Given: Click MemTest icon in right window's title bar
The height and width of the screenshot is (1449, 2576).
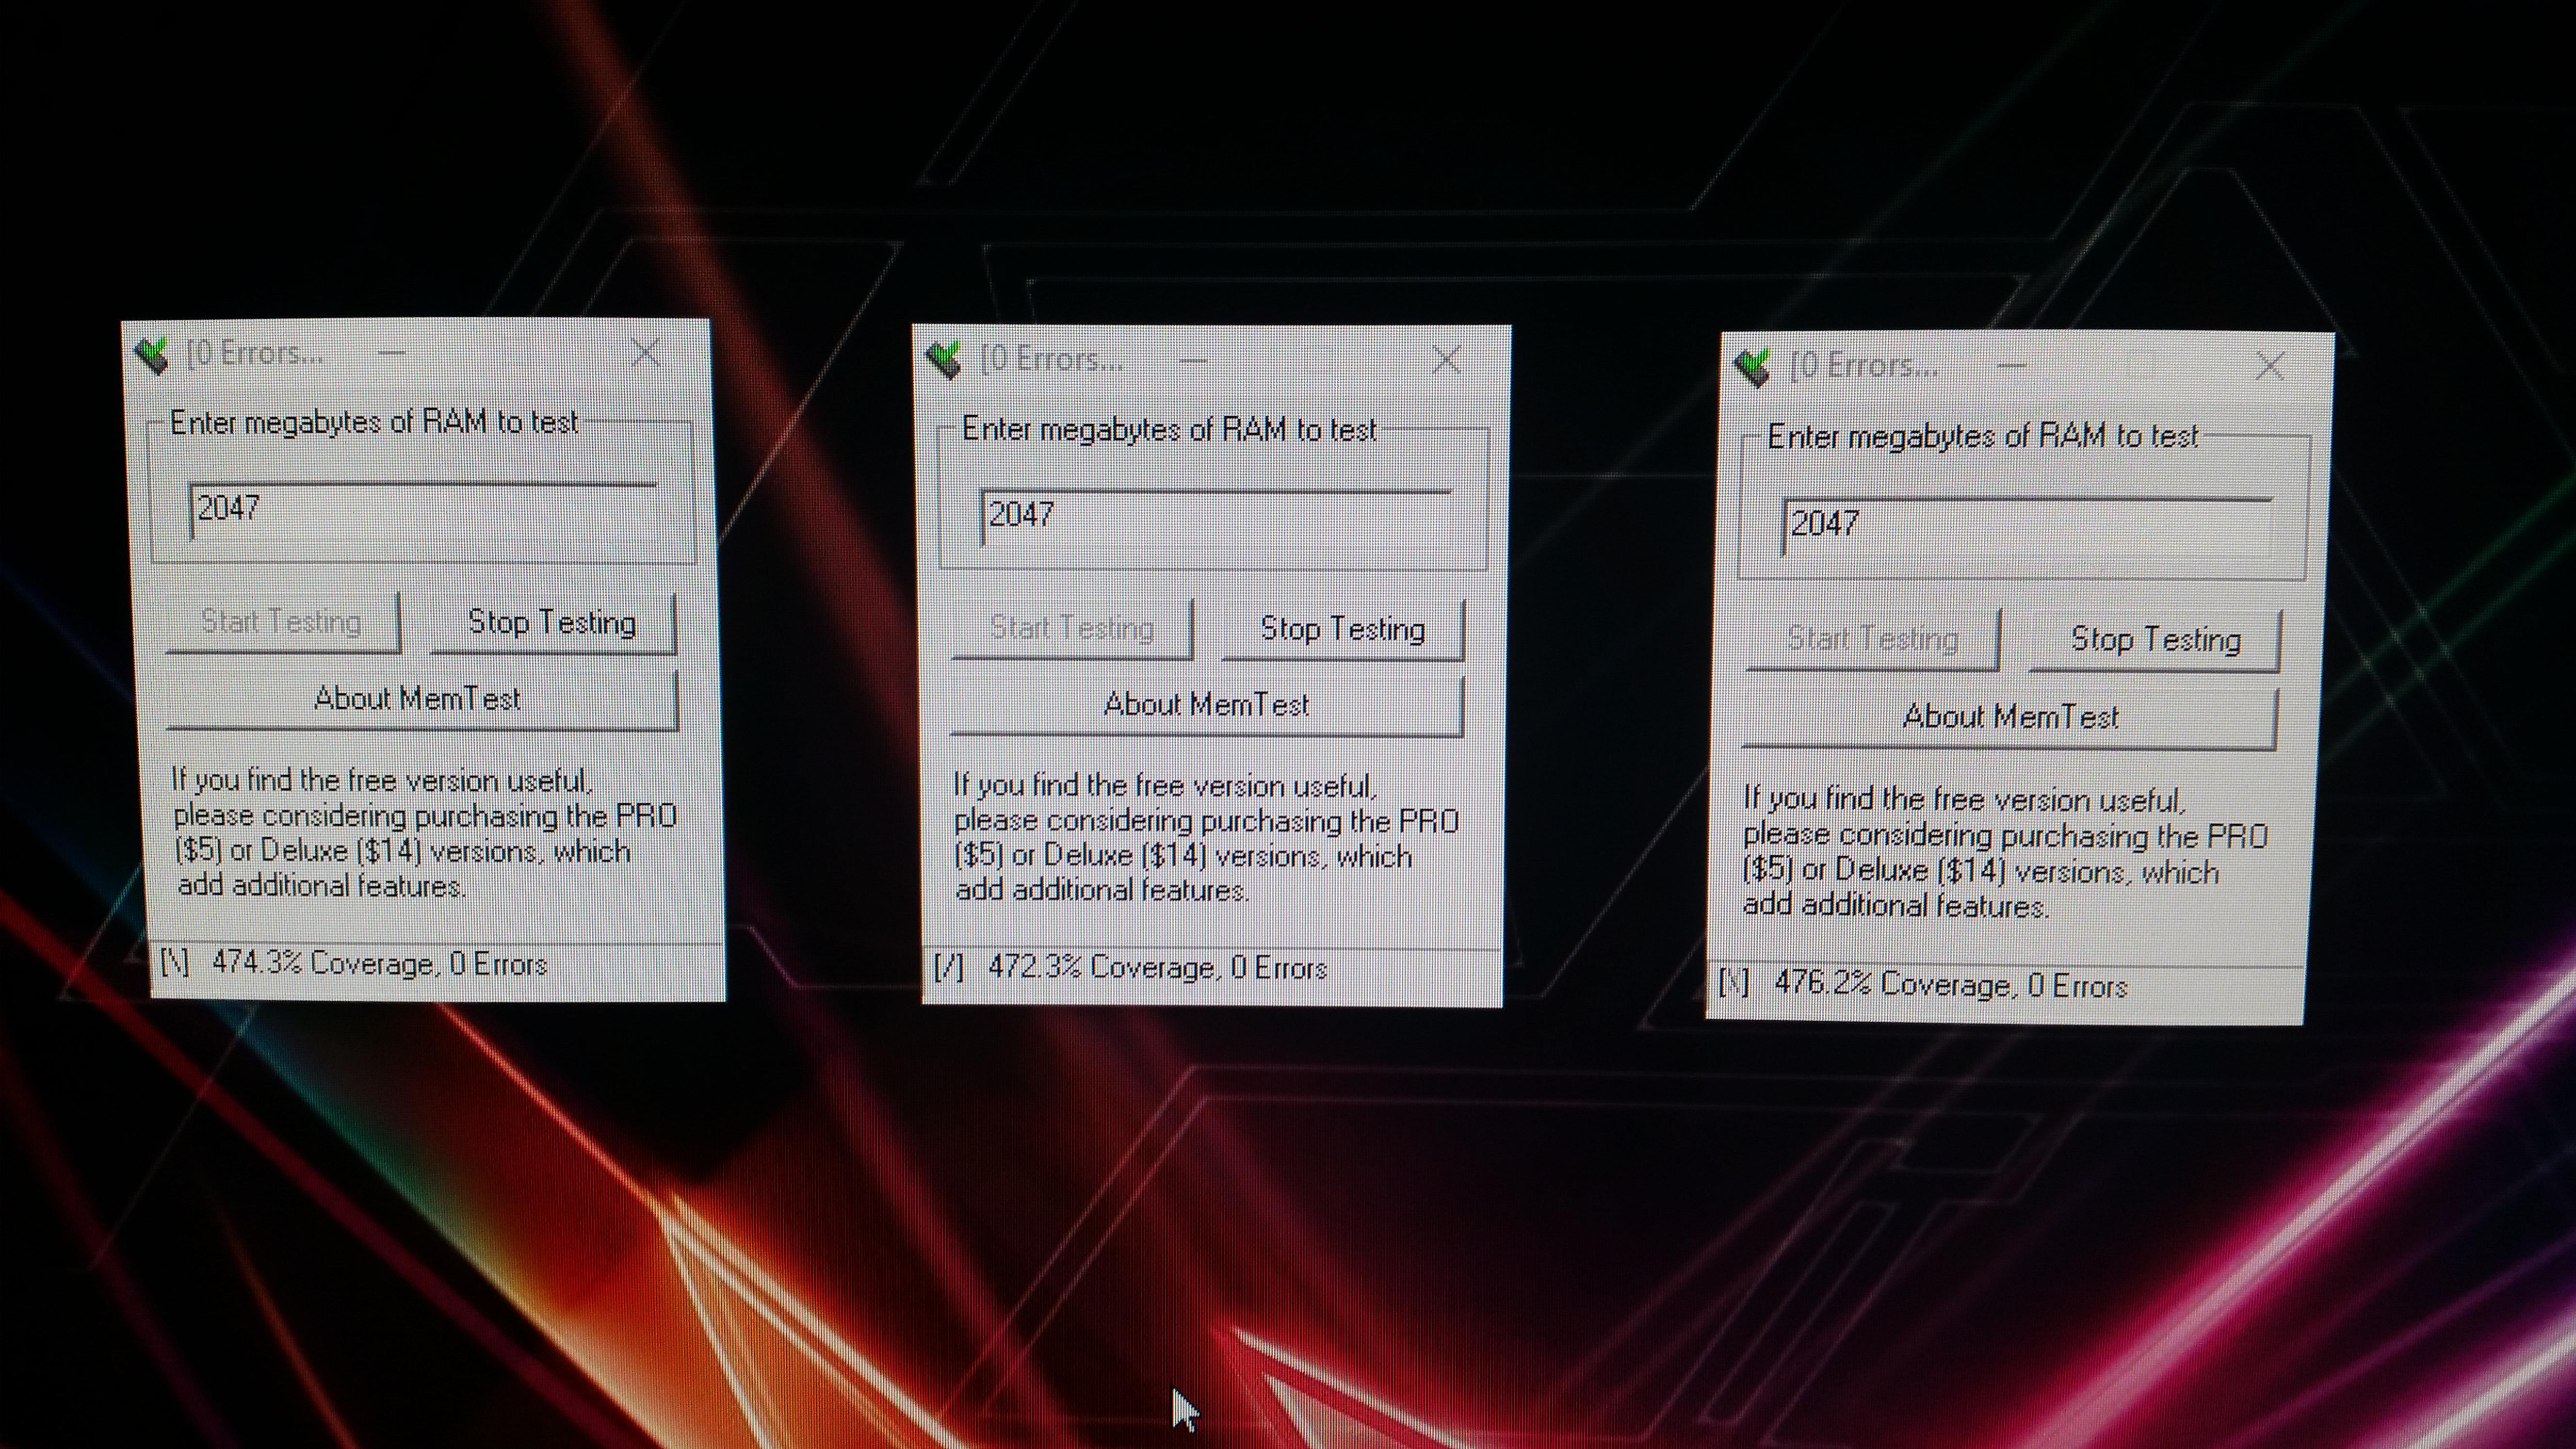Looking at the screenshot, I should pos(1752,367).
